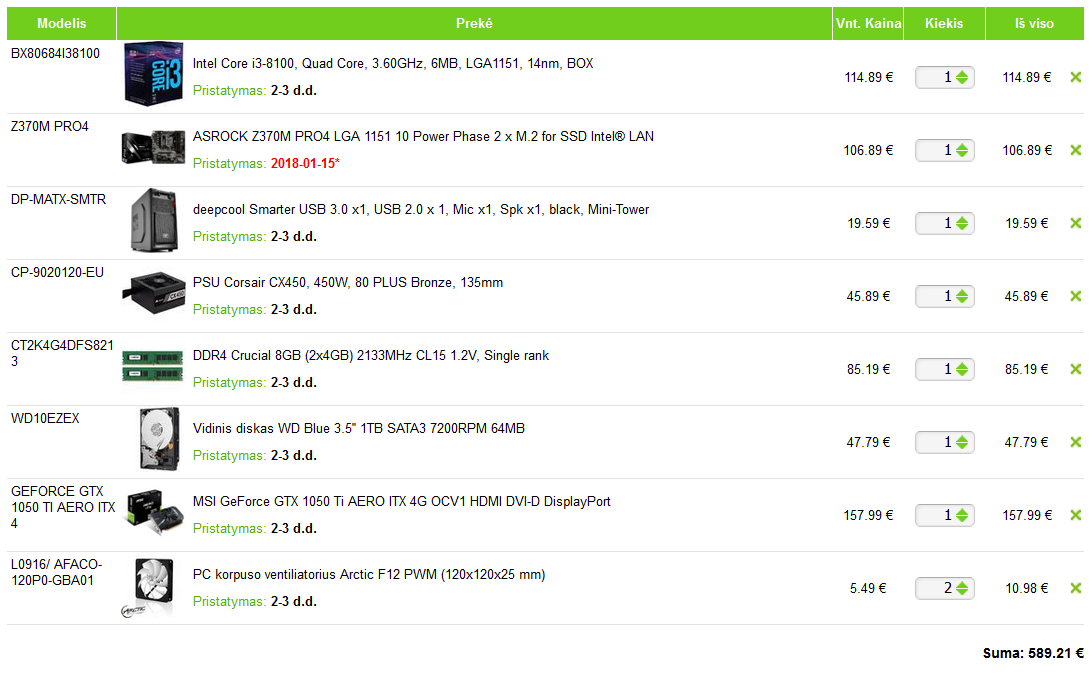Viewport: 1092px width, 674px height.
Task: View the MSI GeForce graphics card thumbnail
Action: click(x=154, y=512)
